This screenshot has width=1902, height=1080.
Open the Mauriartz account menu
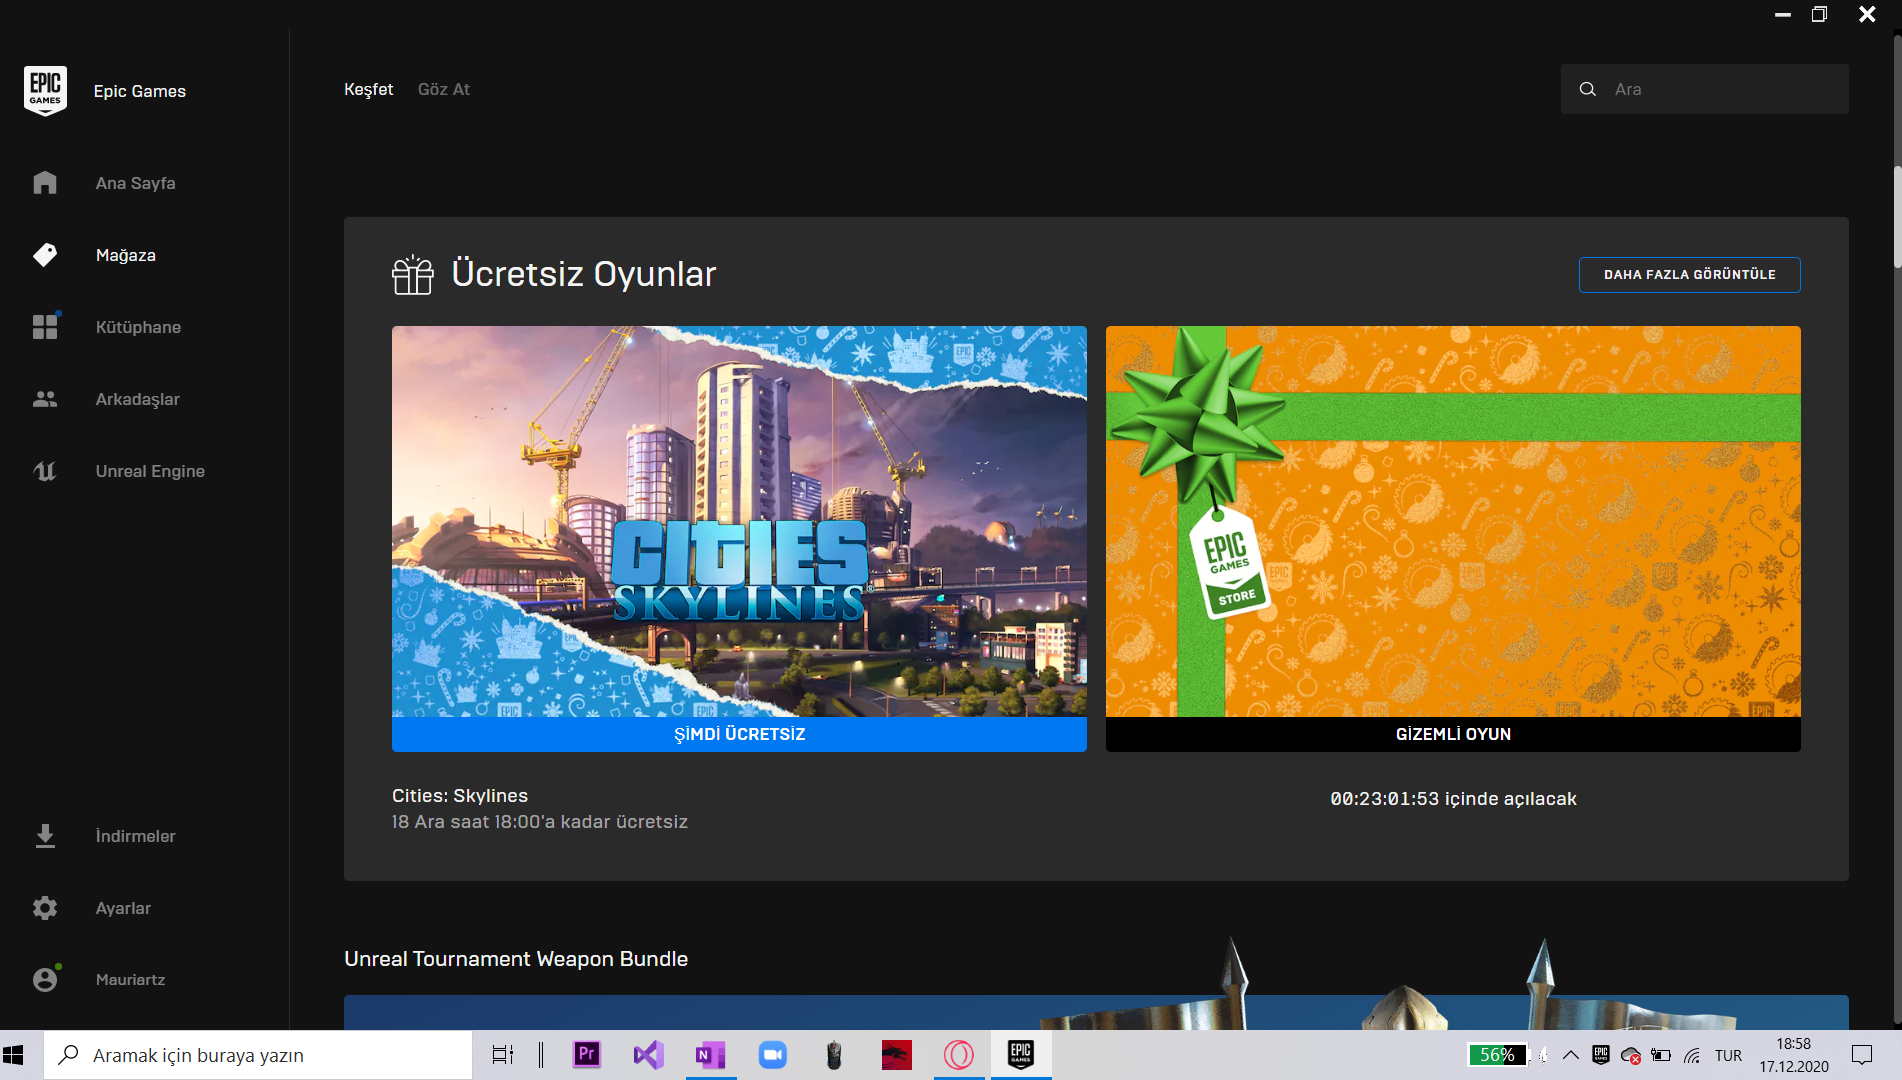click(x=131, y=980)
